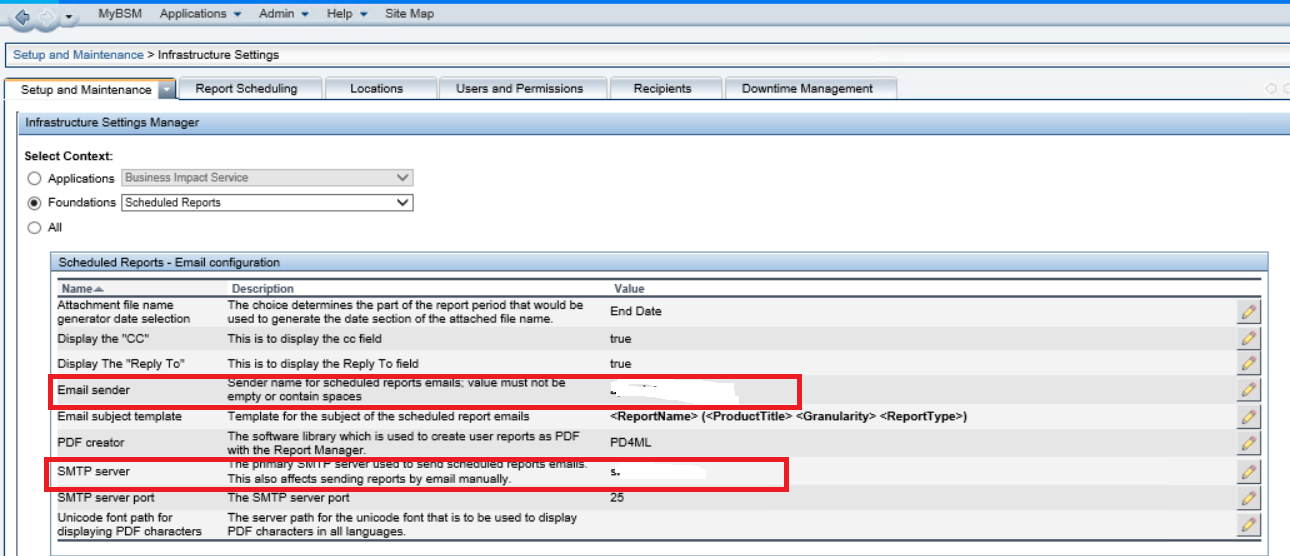Click the "End Date" value cell
Viewport: 1290px width, 556px height.
tap(636, 311)
